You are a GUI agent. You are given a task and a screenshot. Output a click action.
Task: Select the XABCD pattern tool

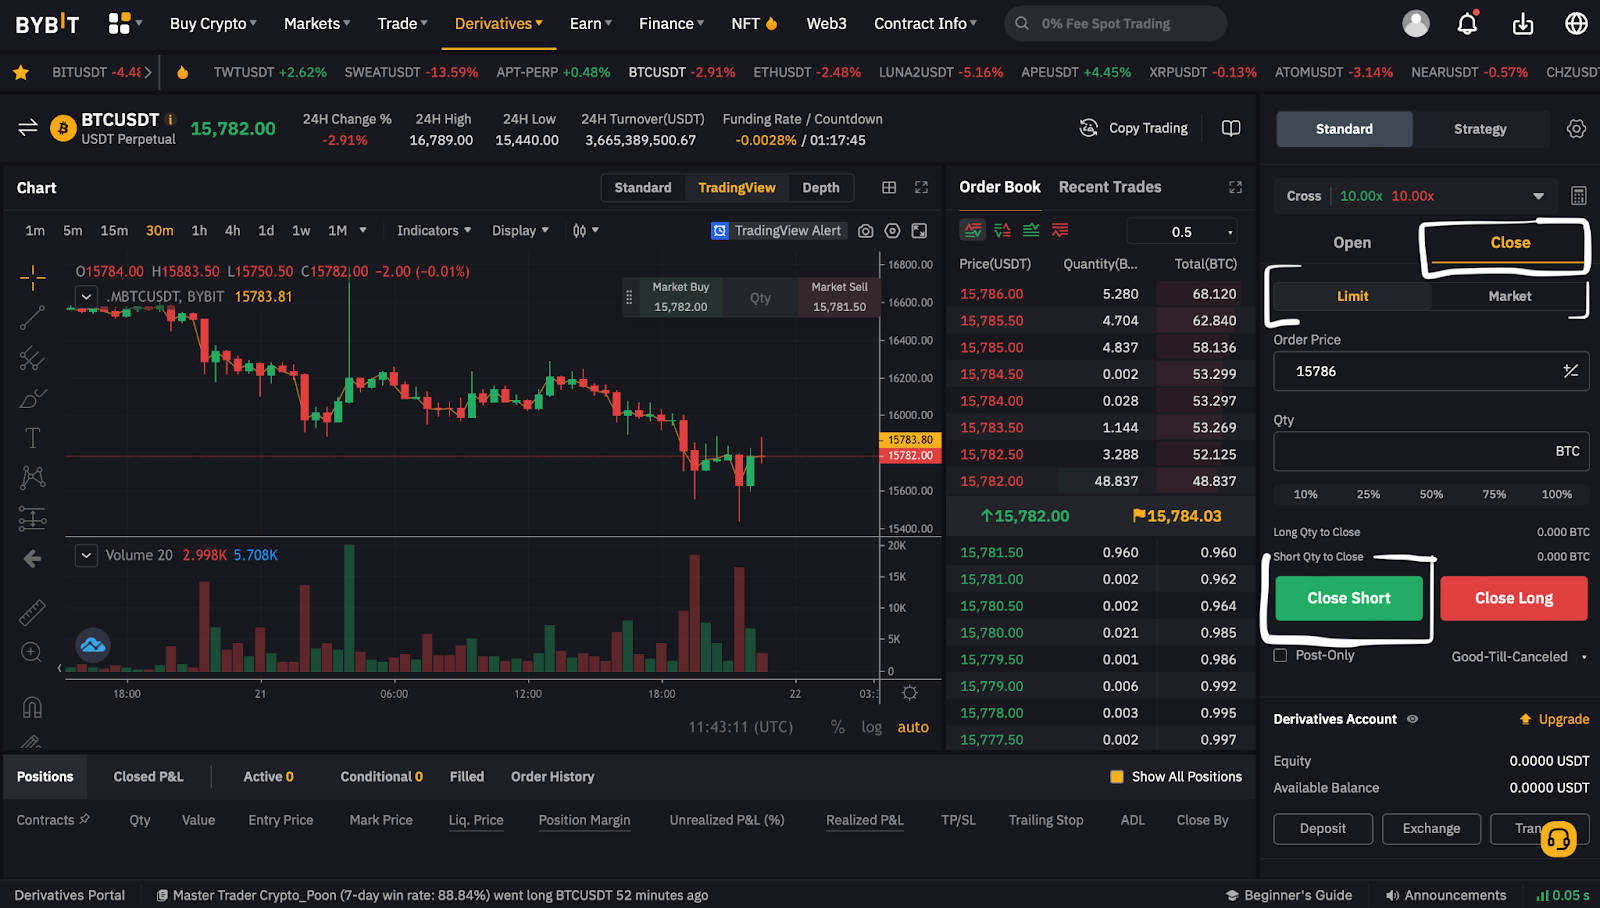32,477
